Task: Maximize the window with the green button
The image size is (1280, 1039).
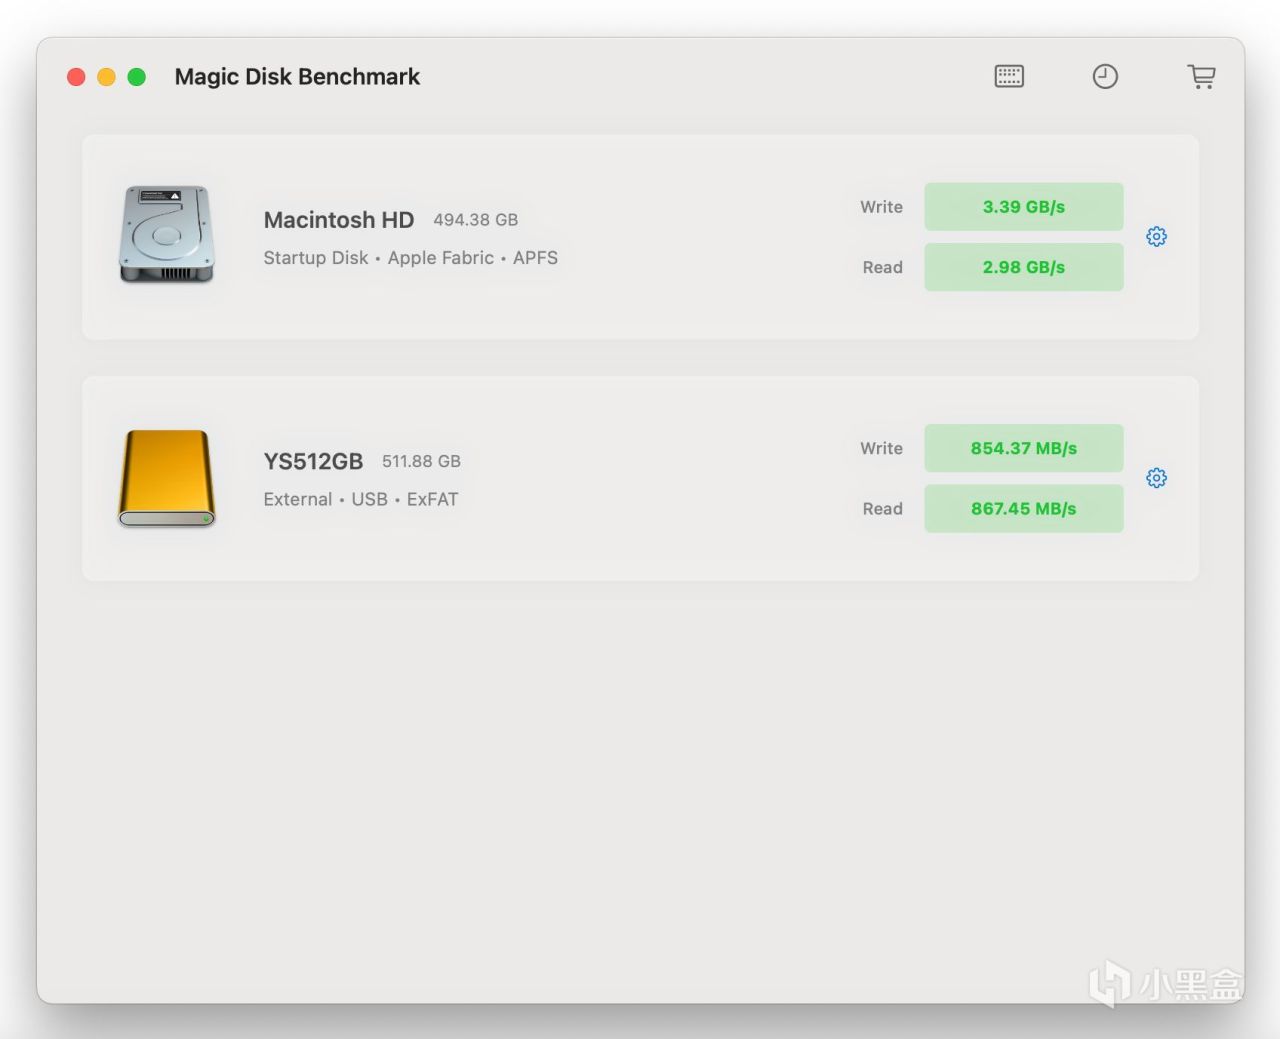Action: [x=137, y=77]
